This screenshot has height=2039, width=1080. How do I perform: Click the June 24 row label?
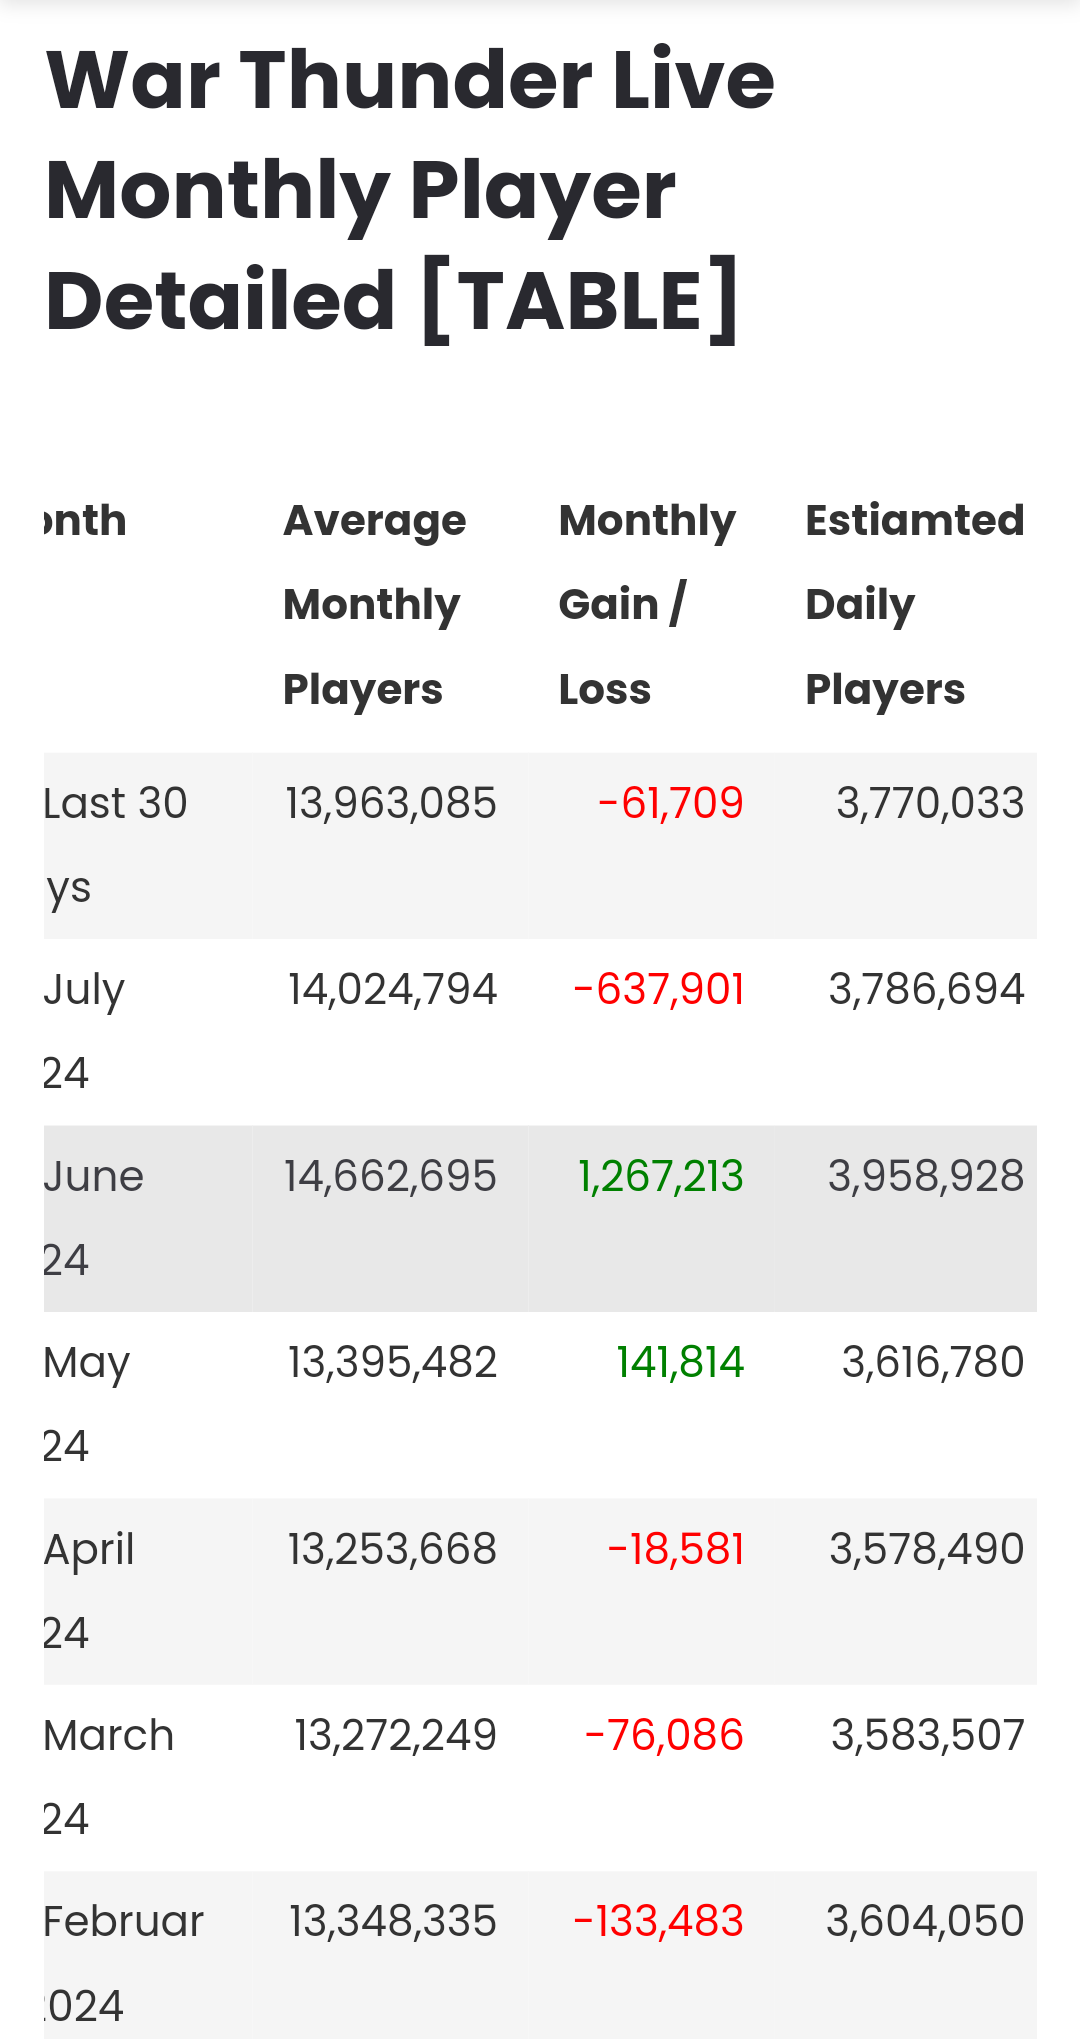click(93, 1216)
